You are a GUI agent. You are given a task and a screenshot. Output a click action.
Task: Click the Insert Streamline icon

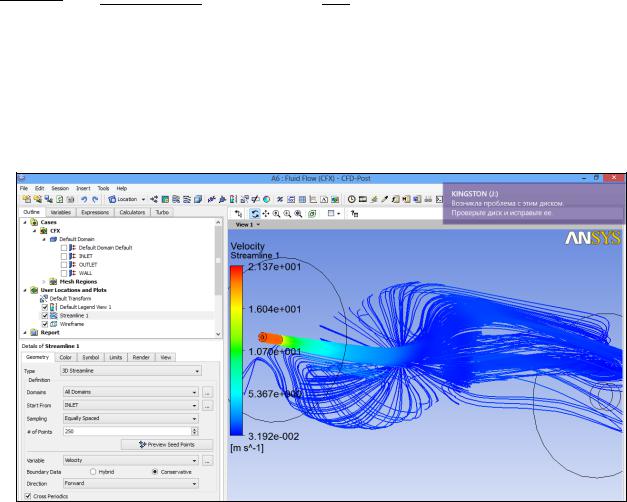tap(176, 199)
